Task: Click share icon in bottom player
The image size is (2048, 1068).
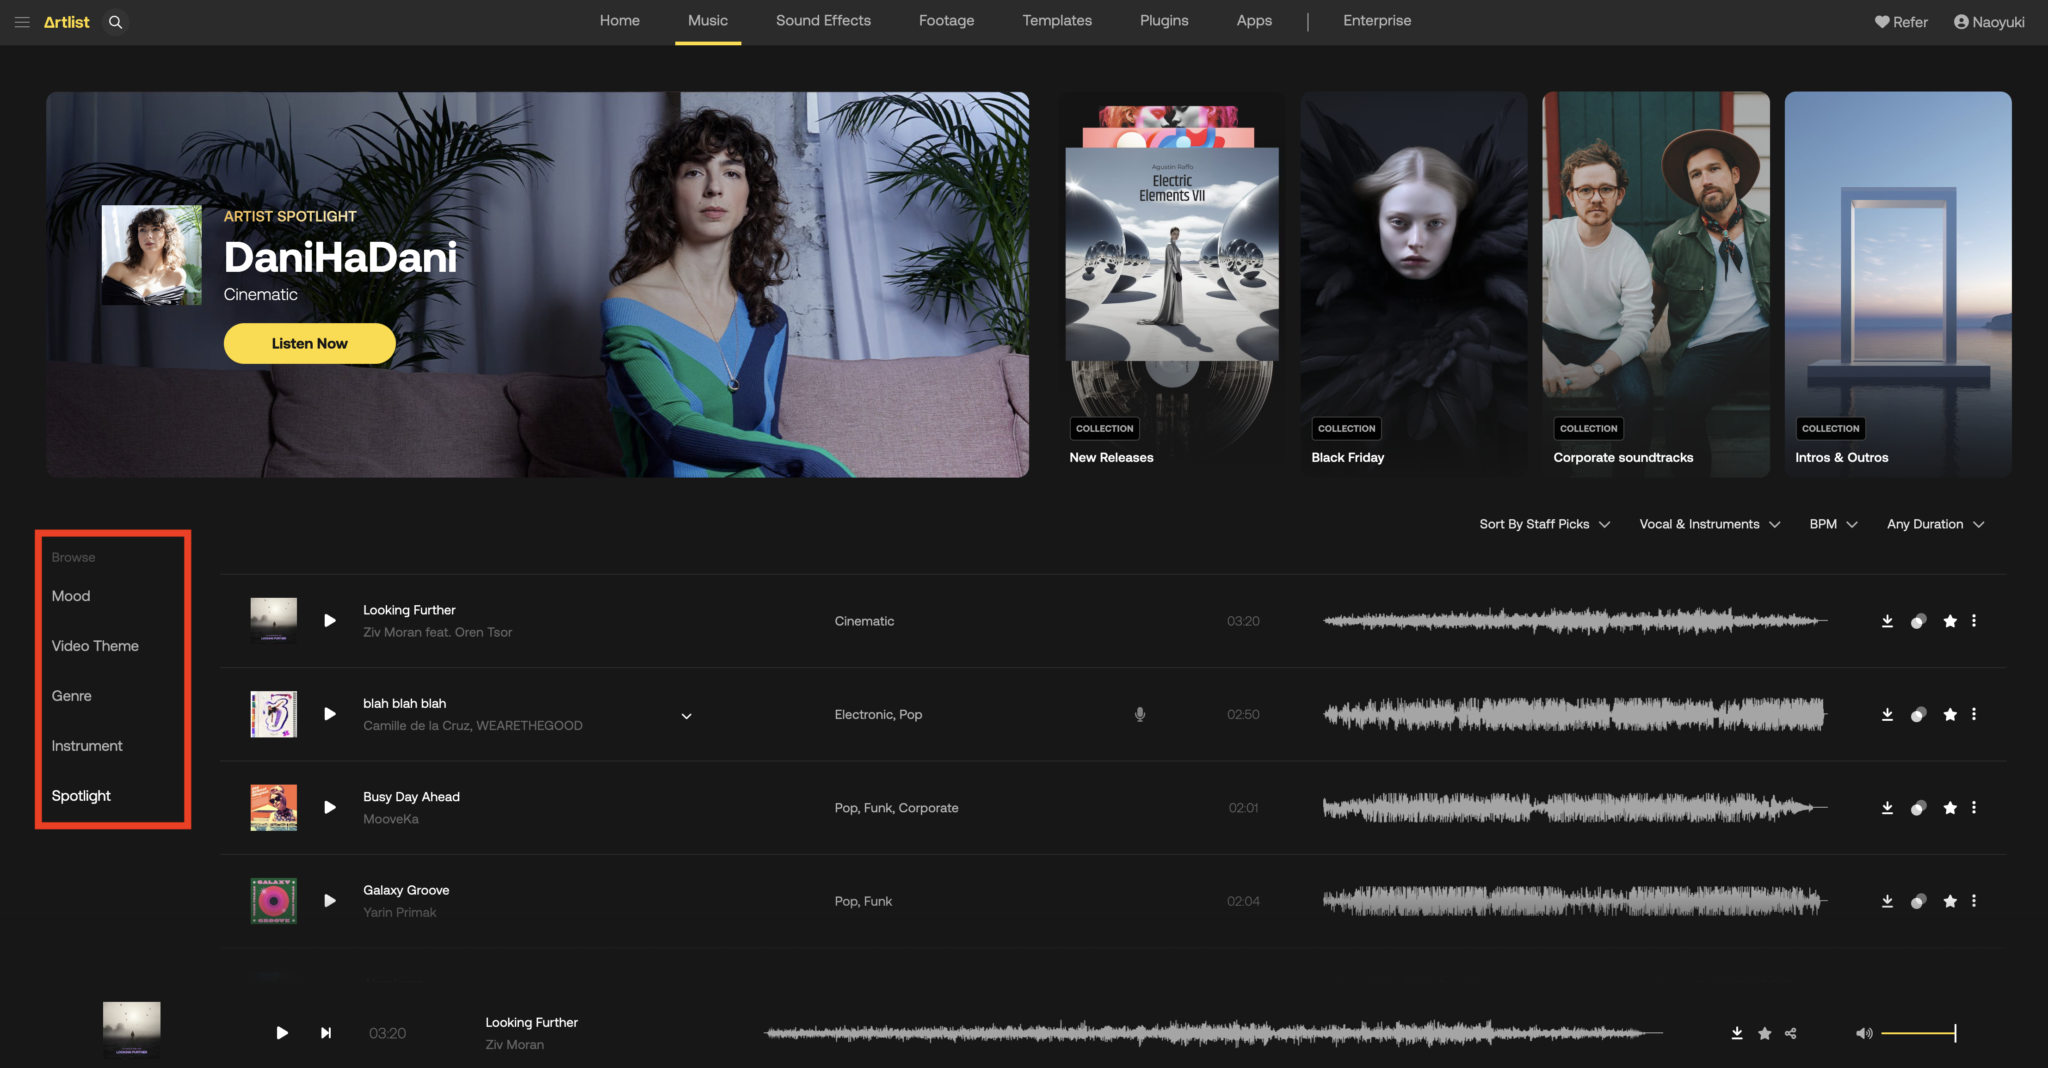Action: pos(1791,1033)
